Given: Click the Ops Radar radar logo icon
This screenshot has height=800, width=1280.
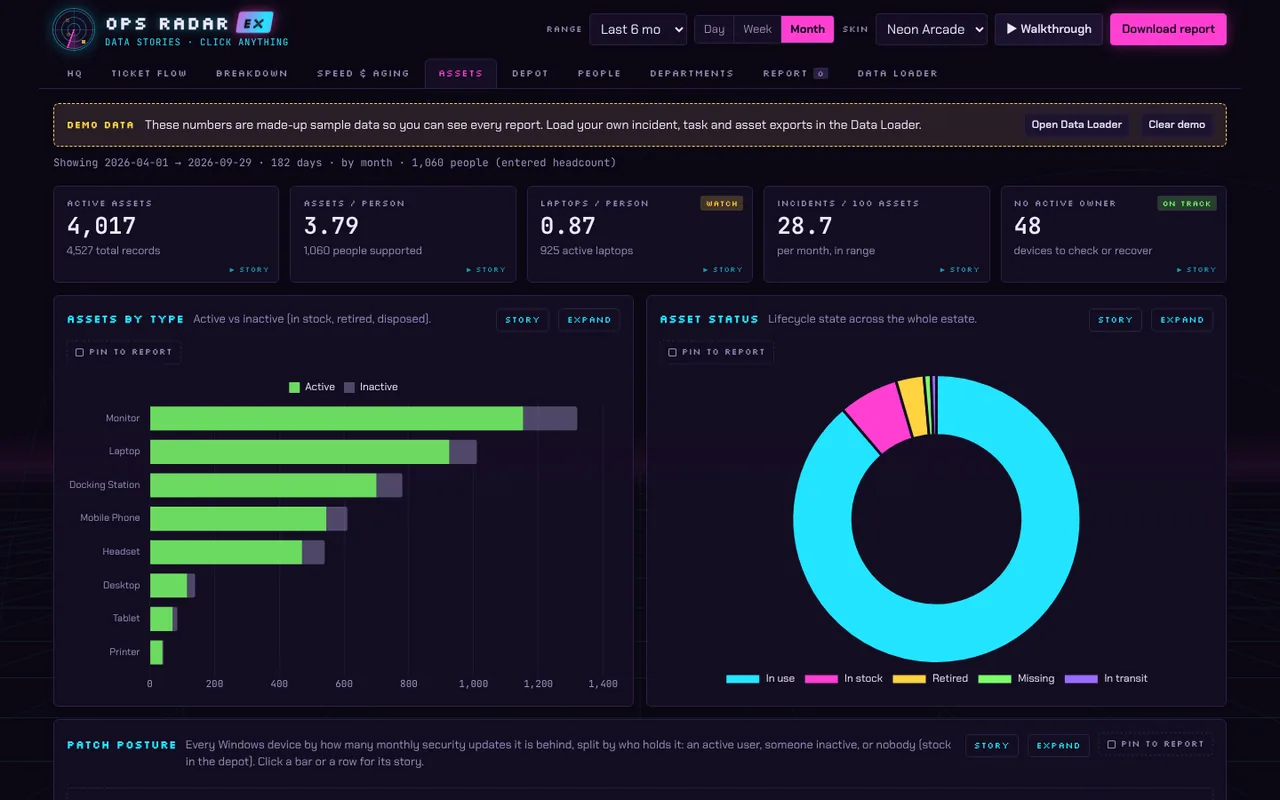Looking at the screenshot, I should point(75,29).
